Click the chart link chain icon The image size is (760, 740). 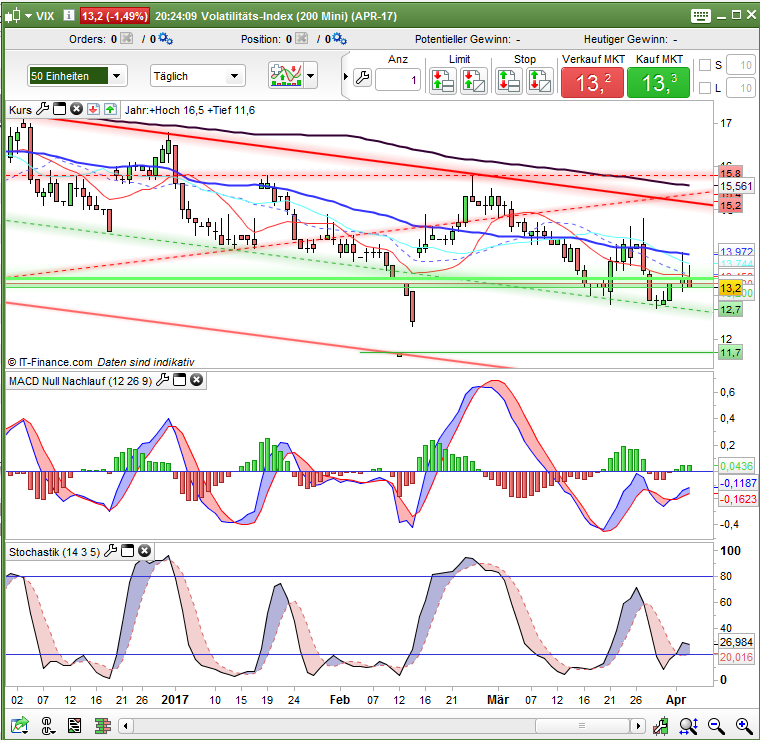coord(47,726)
